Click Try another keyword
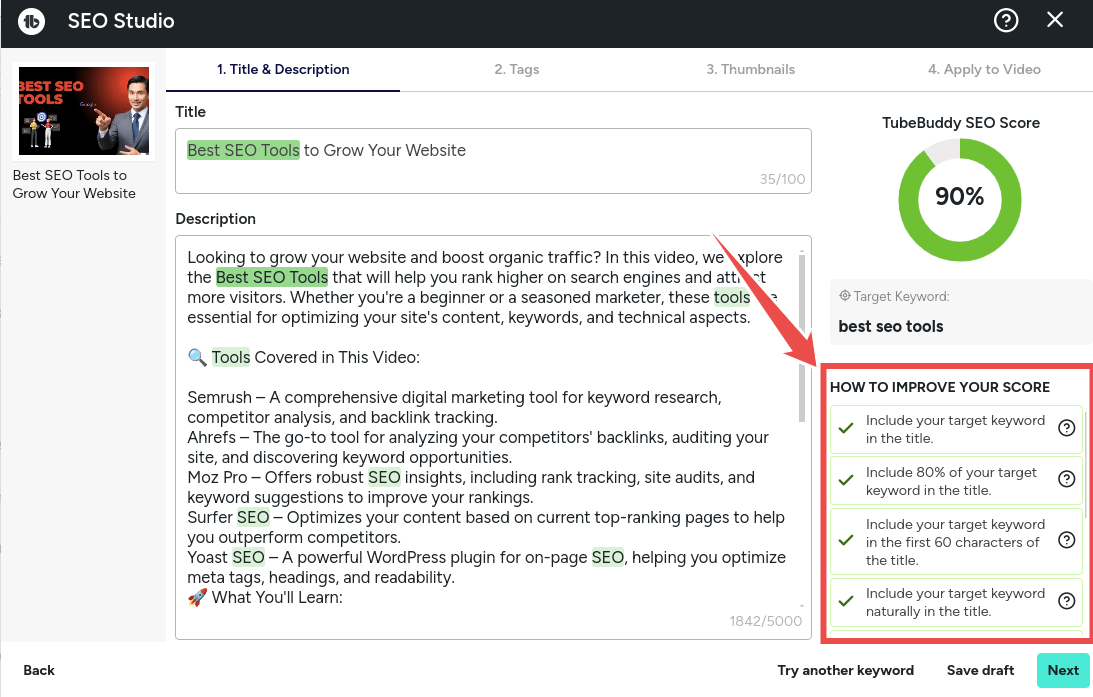 [846, 671]
